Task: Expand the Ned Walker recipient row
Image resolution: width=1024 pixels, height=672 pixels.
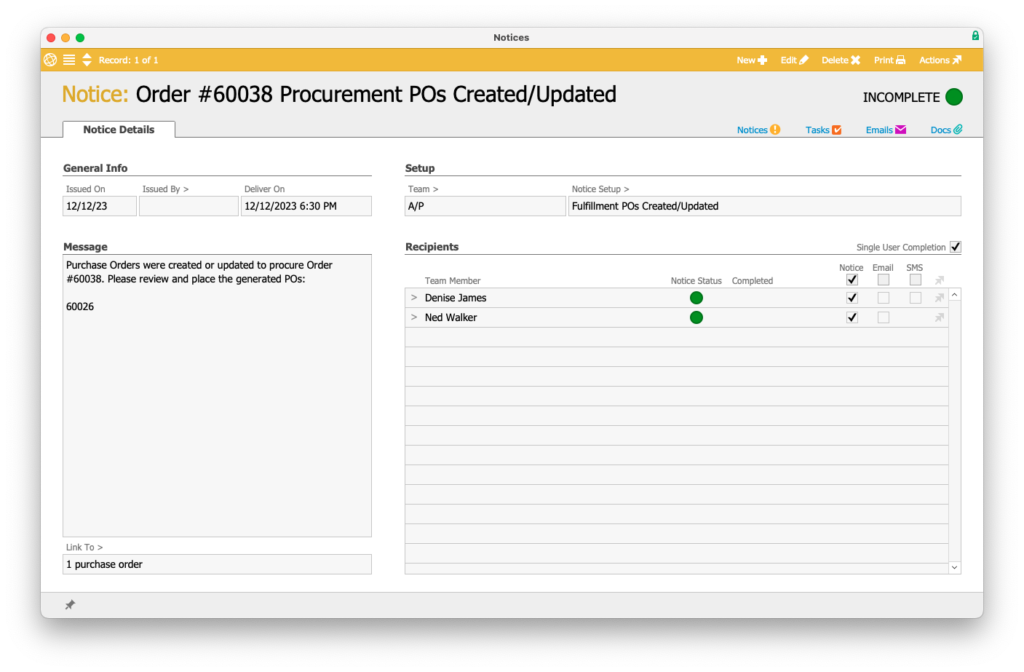Action: [413, 317]
